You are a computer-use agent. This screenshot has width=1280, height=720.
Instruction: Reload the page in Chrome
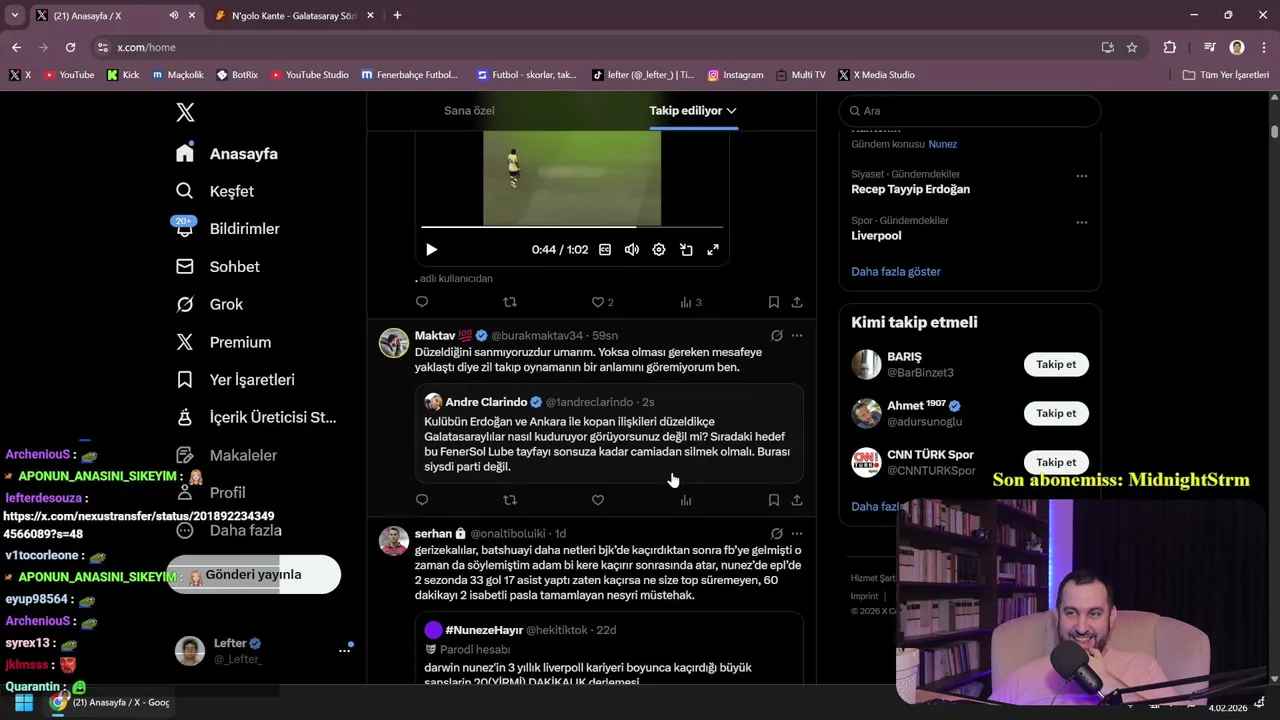70,47
